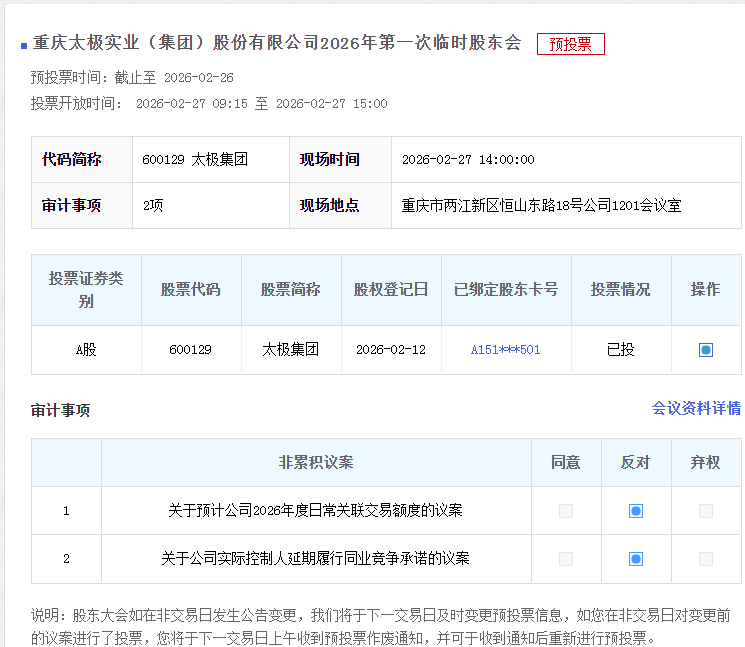
Task: Click the 股票简称 column header
Action: [291, 290]
